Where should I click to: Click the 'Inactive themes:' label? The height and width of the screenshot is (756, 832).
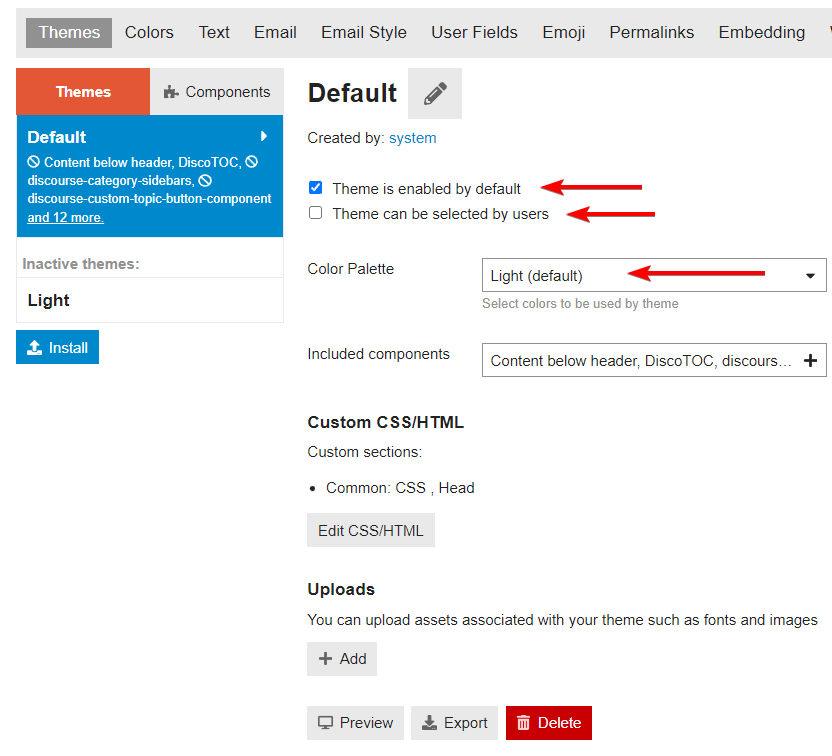coord(81,264)
